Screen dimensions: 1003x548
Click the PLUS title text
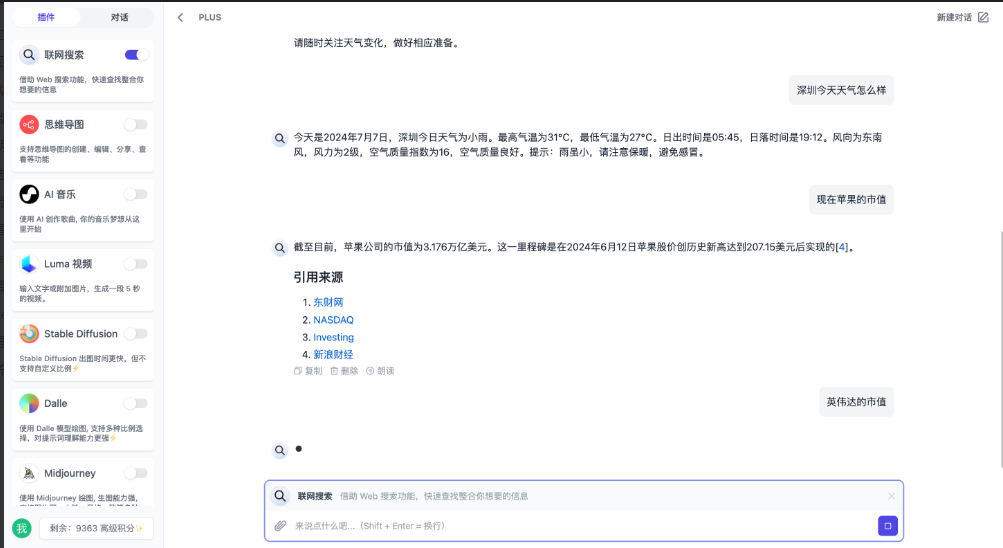tap(210, 17)
